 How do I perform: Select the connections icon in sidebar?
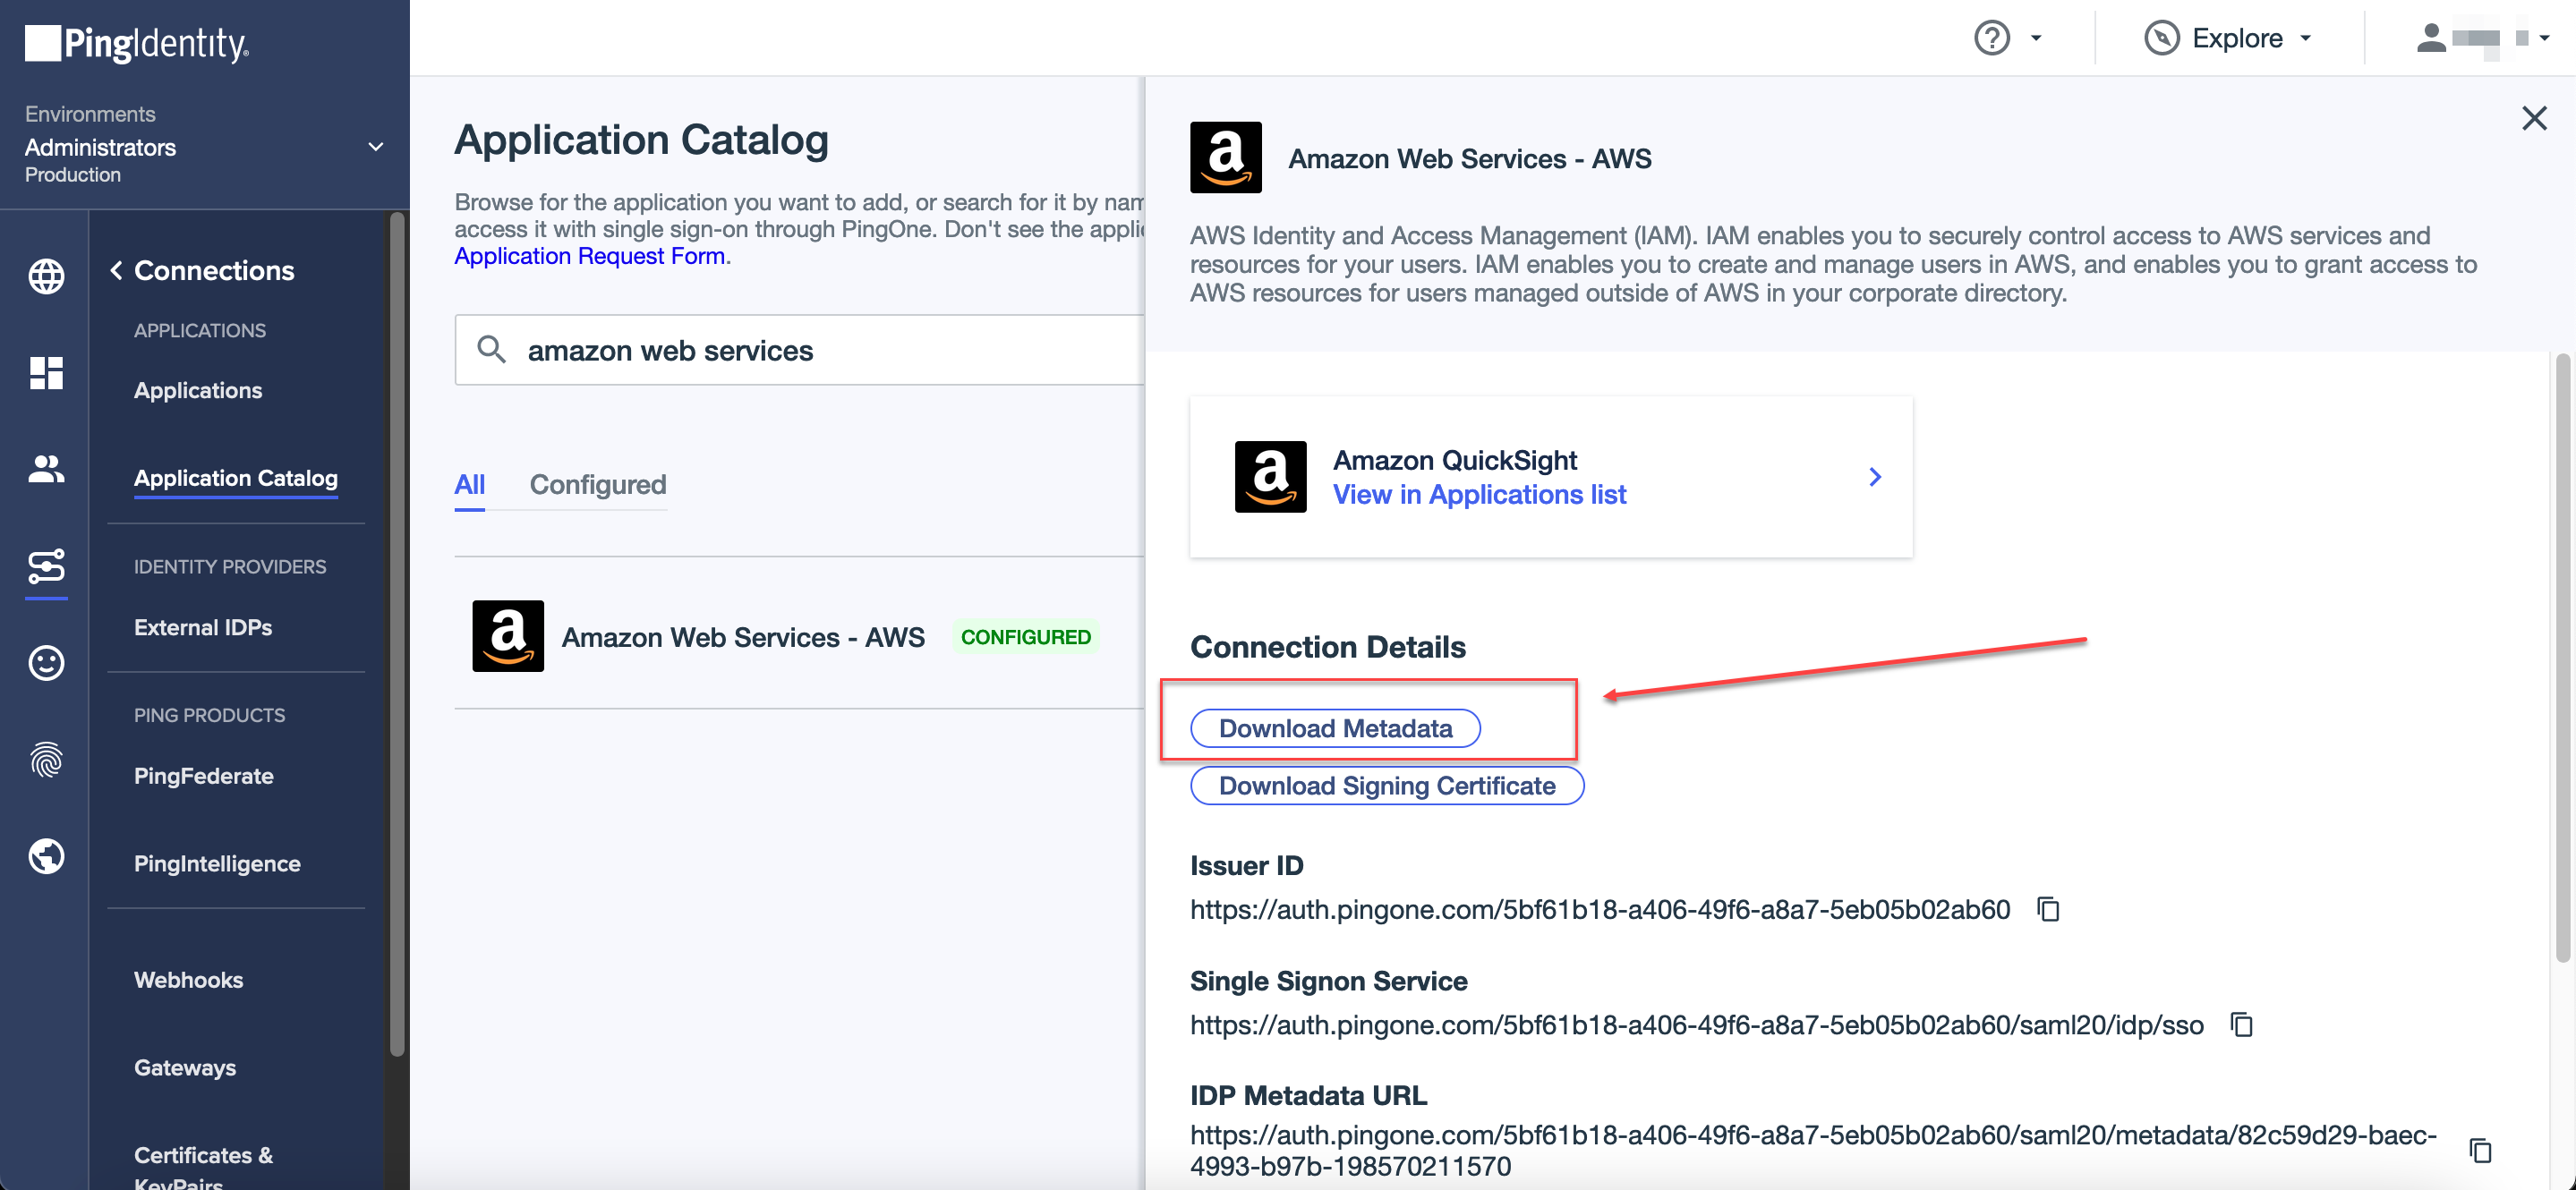click(x=46, y=567)
